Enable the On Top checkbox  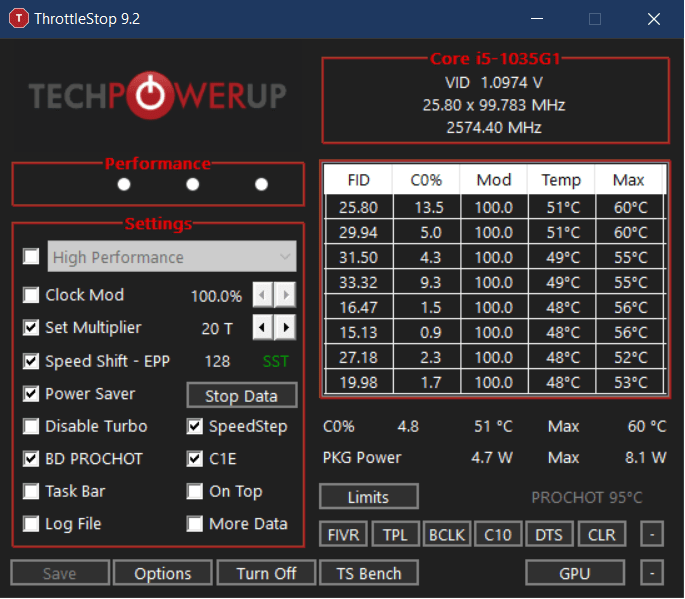(x=195, y=491)
